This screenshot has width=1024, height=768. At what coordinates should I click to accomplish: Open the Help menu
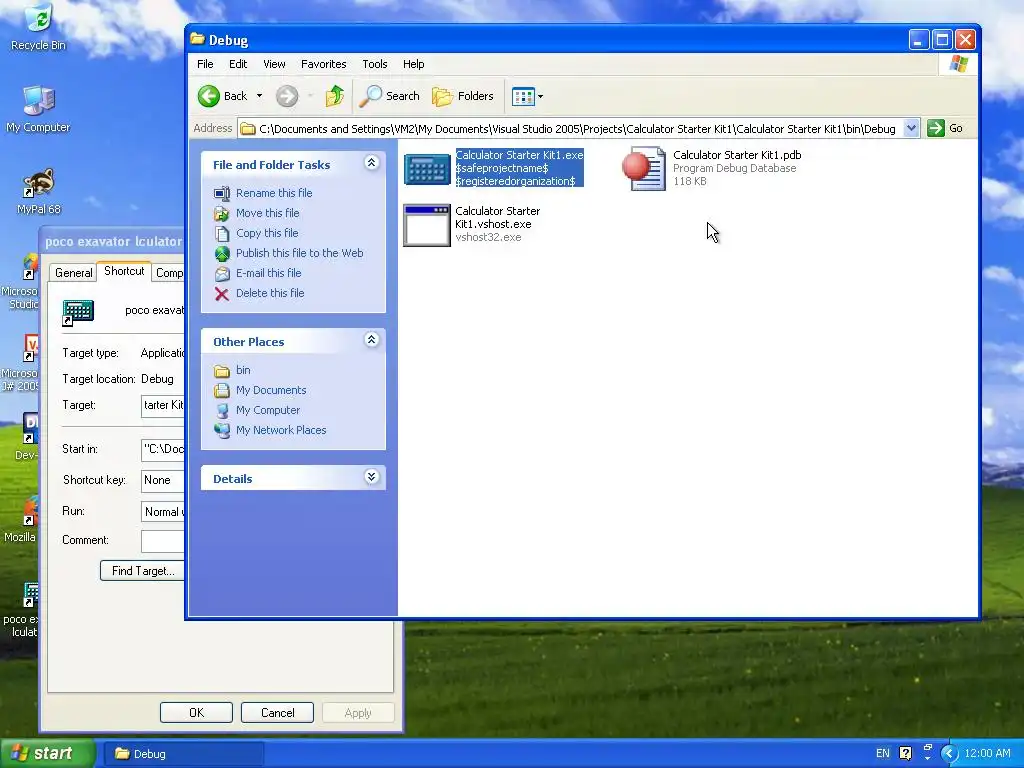click(413, 64)
